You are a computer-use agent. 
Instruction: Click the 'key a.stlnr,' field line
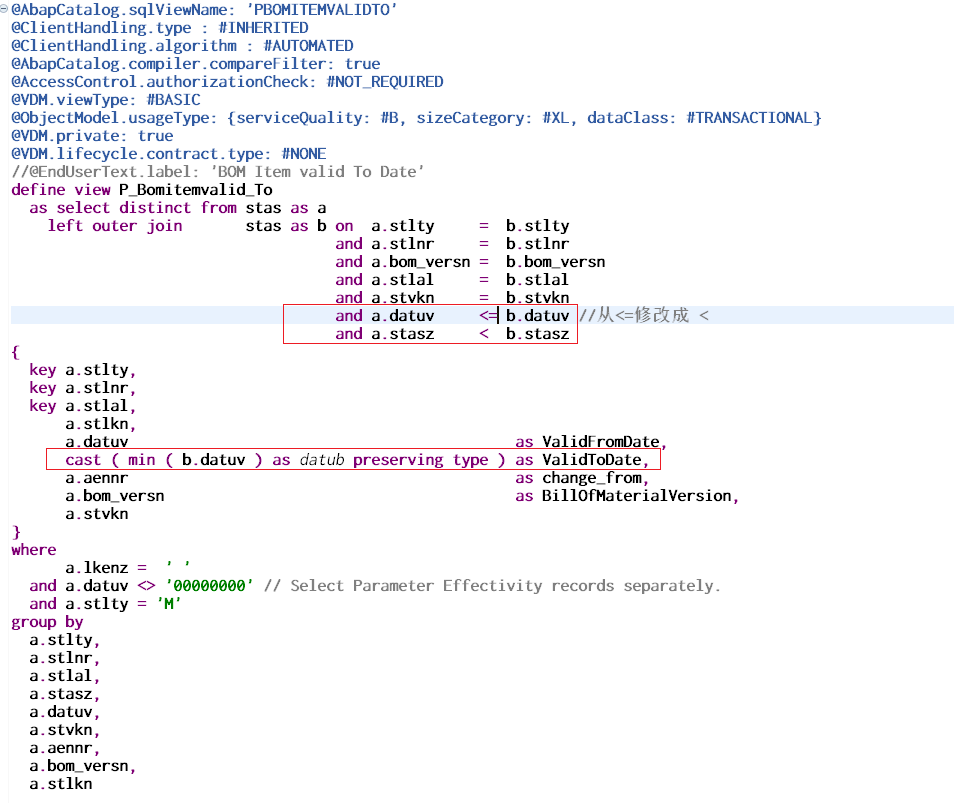(83, 388)
